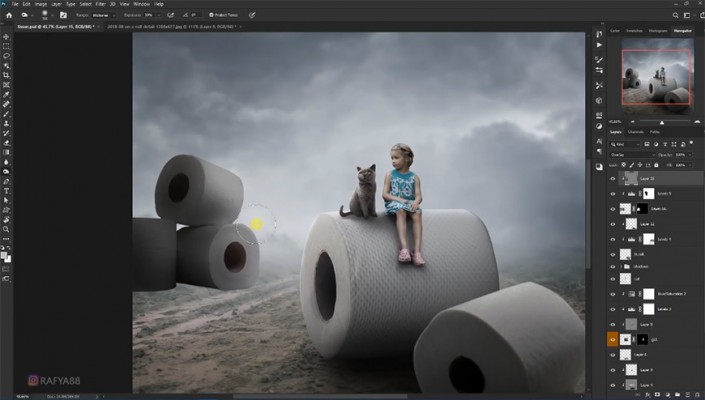Viewport: 705px width, 400px height.
Task: Open the Window menu
Action: pyautogui.click(x=141, y=4)
